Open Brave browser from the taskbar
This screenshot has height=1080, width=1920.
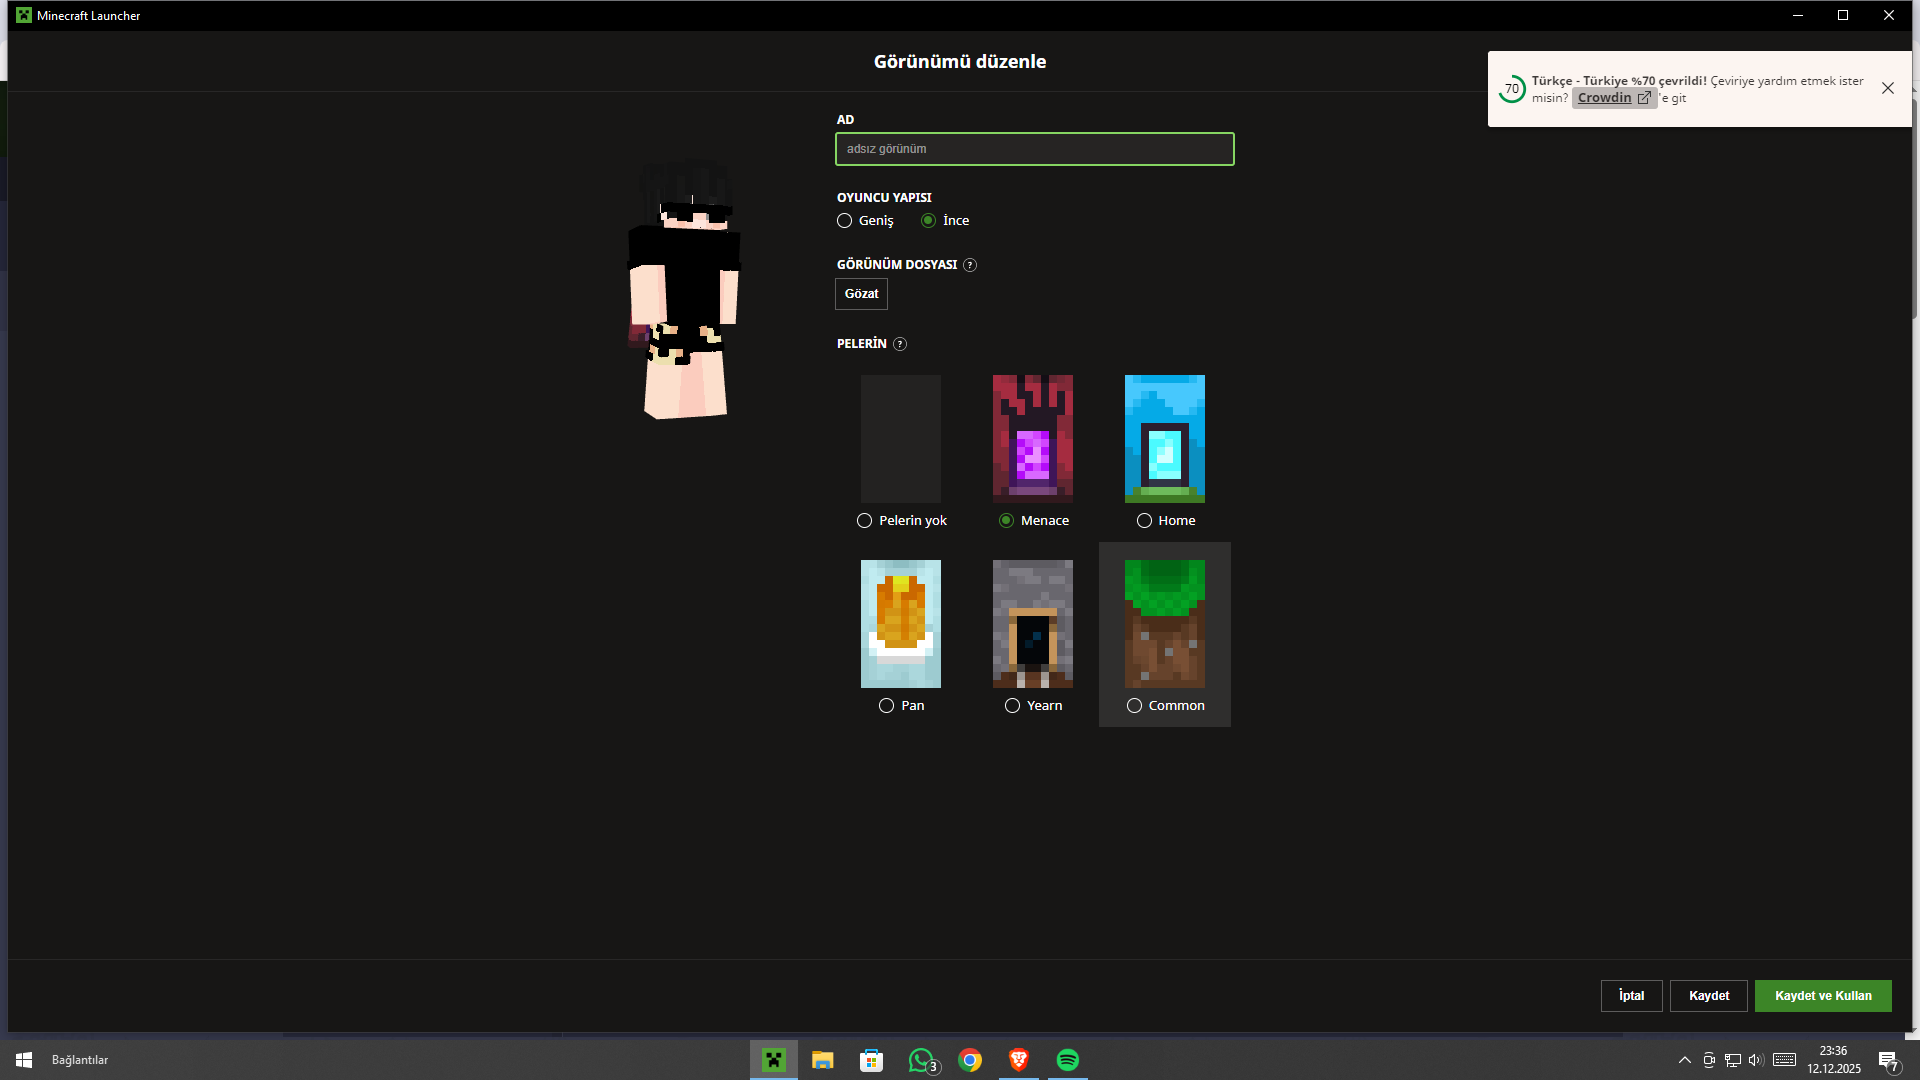pyautogui.click(x=1019, y=1060)
